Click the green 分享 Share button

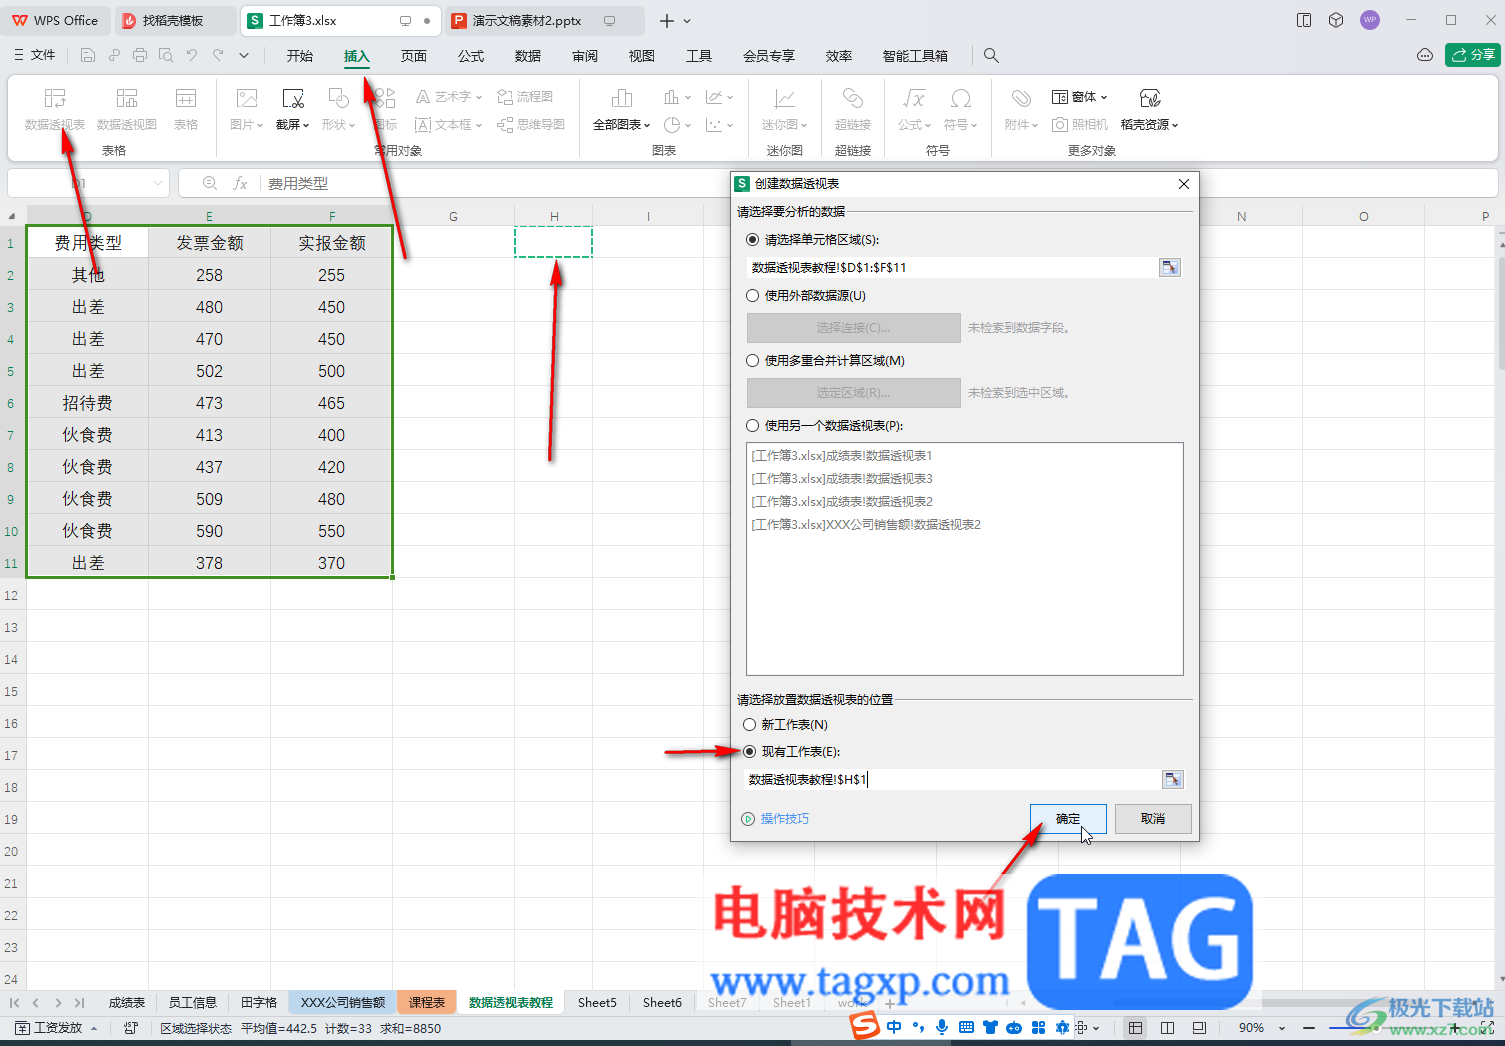pyautogui.click(x=1473, y=55)
